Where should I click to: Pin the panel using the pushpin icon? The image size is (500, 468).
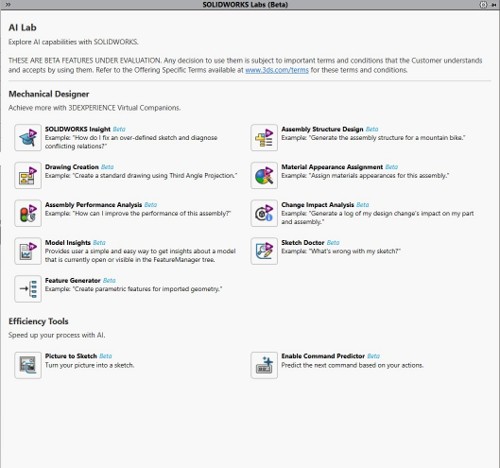pyautogui.click(x=494, y=5)
